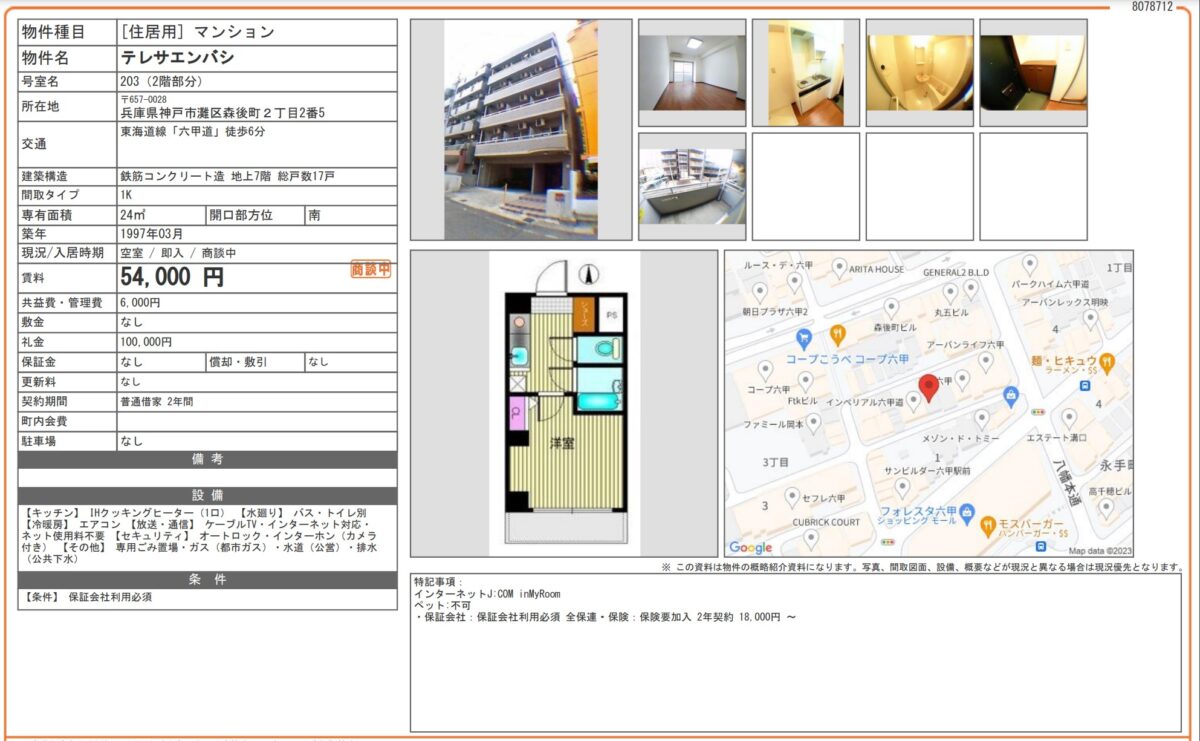1200x741 pixels.
Task: Open the large building exterior photo
Action: click(520, 130)
